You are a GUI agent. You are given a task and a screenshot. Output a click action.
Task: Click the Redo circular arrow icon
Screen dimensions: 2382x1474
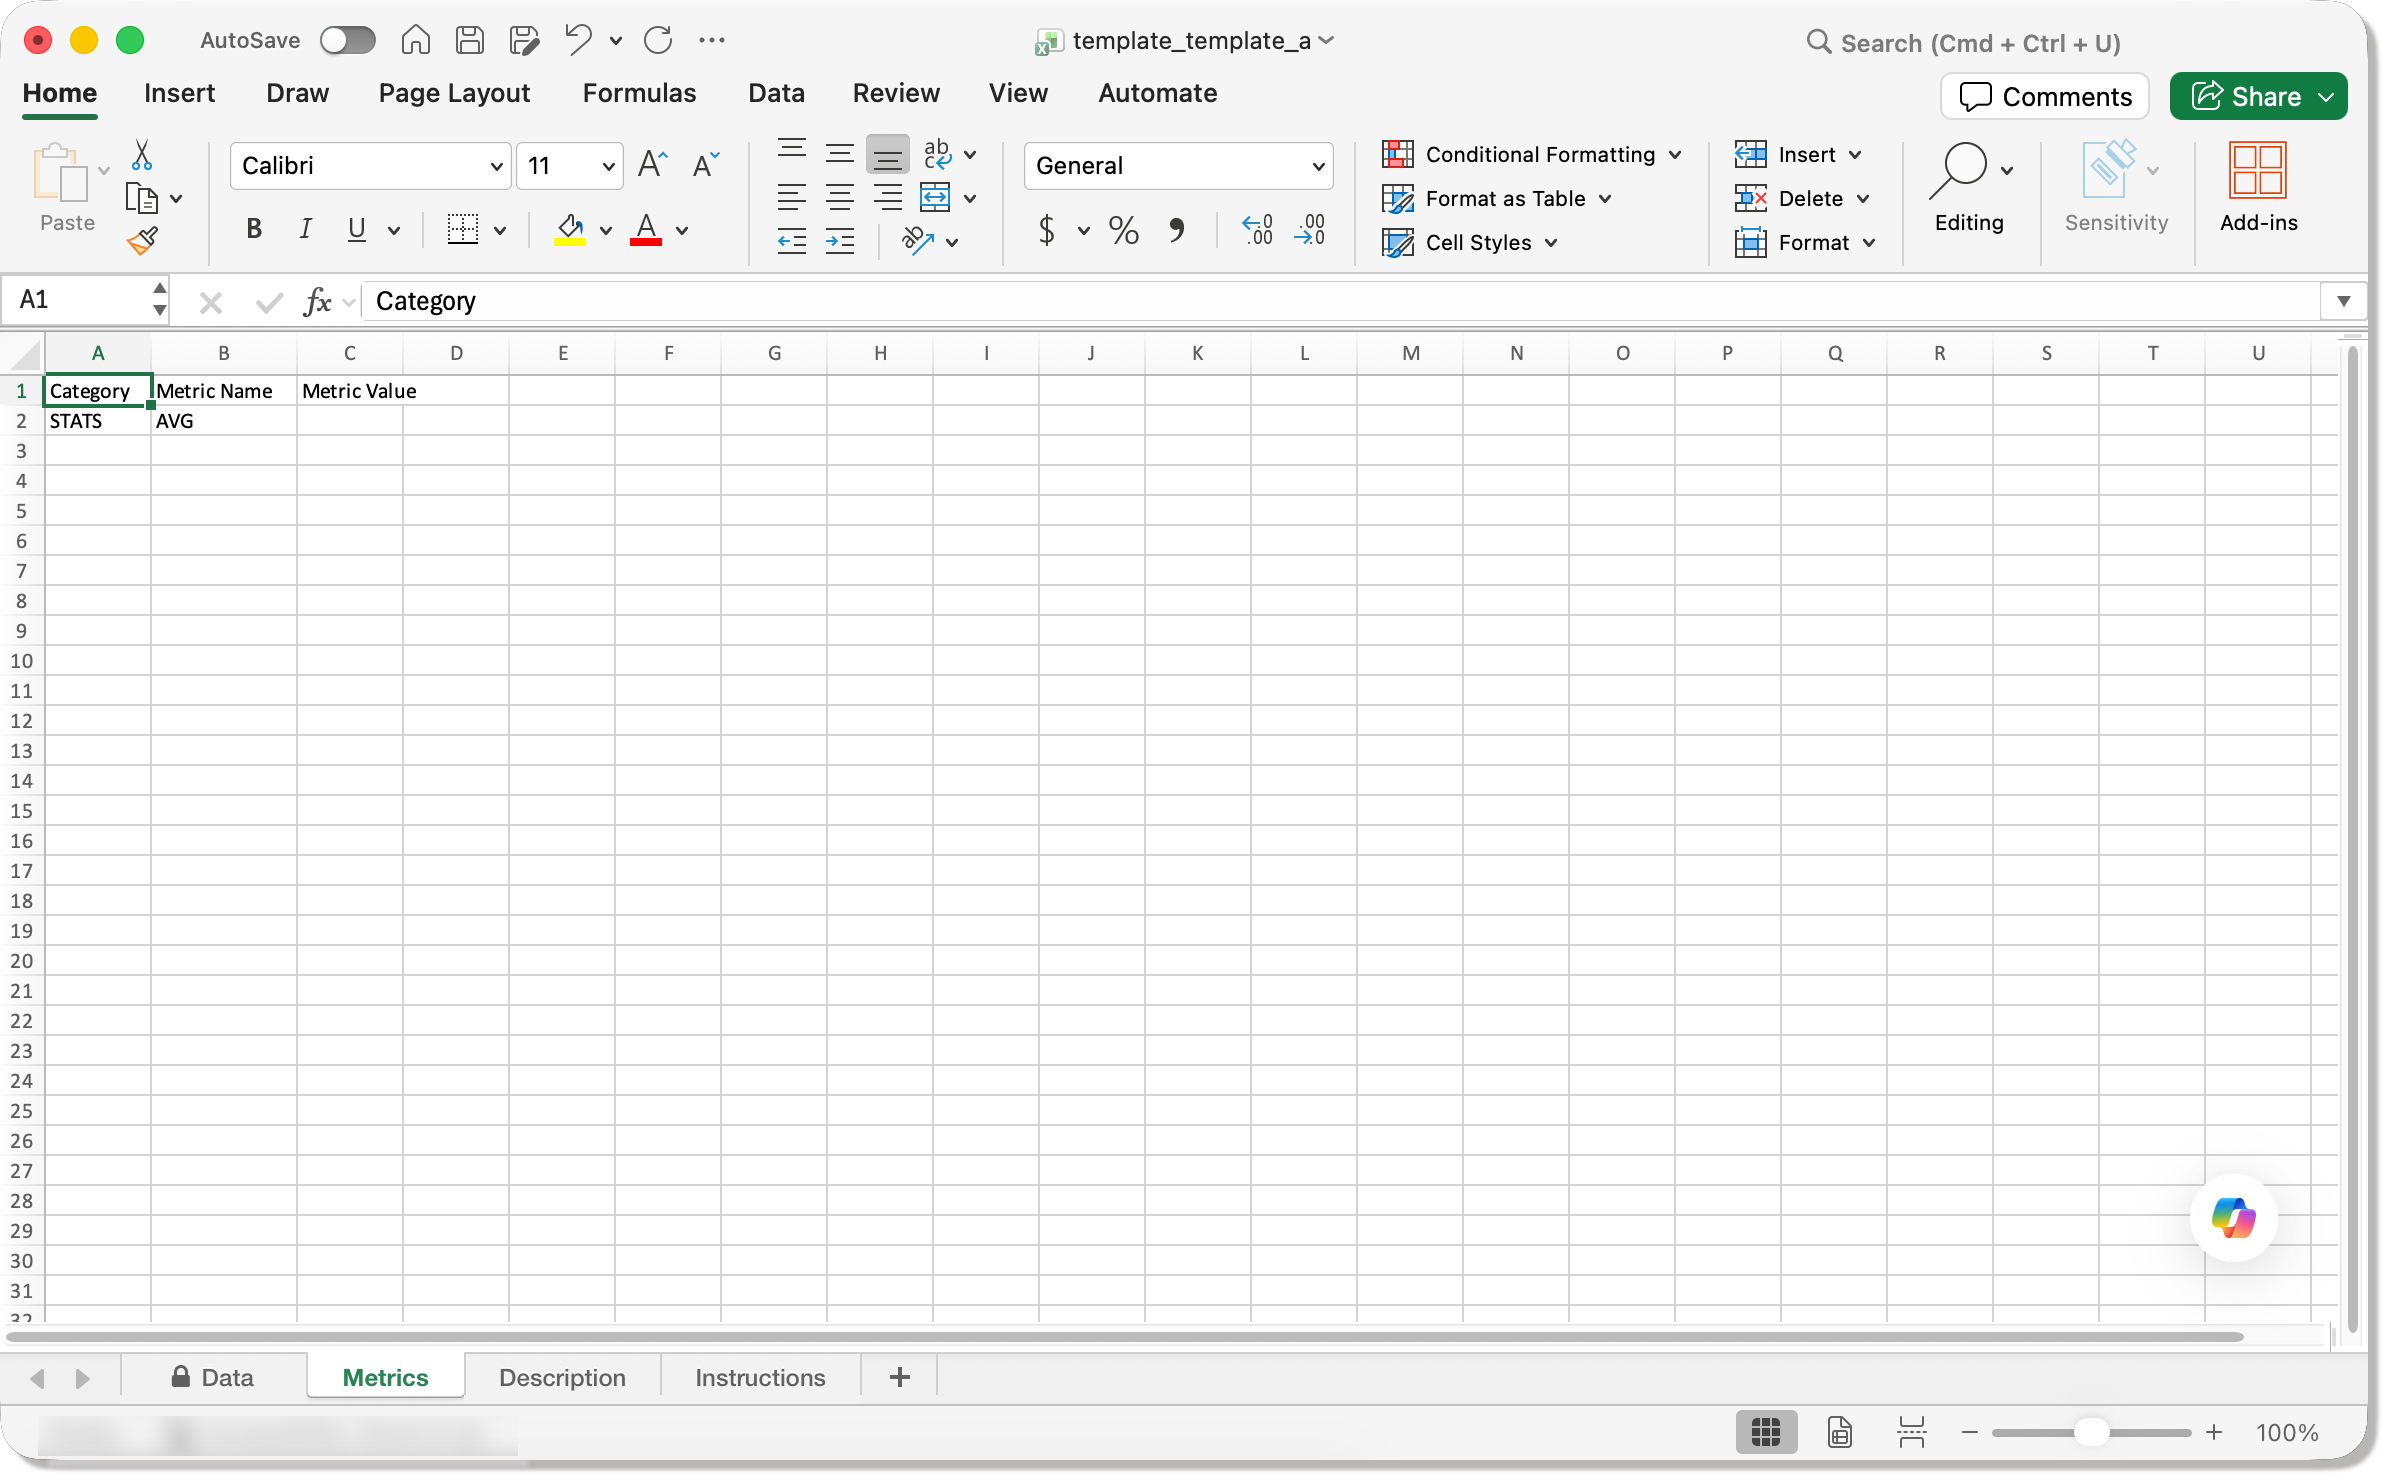pyautogui.click(x=658, y=40)
